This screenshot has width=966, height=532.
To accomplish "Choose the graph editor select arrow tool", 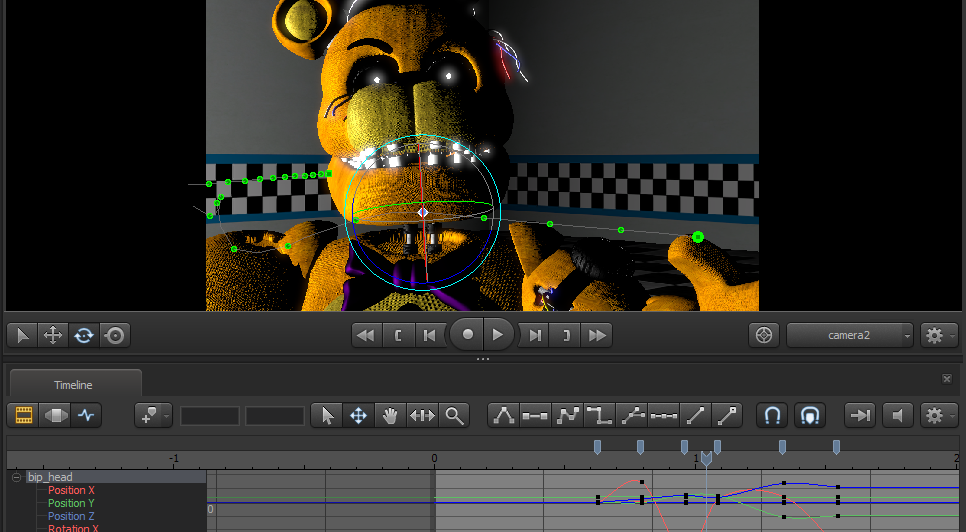I will click(x=327, y=416).
